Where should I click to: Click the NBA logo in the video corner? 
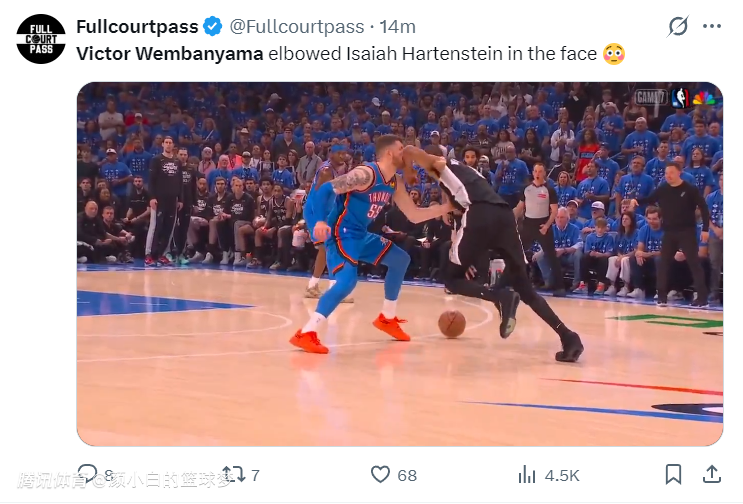click(680, 98)
